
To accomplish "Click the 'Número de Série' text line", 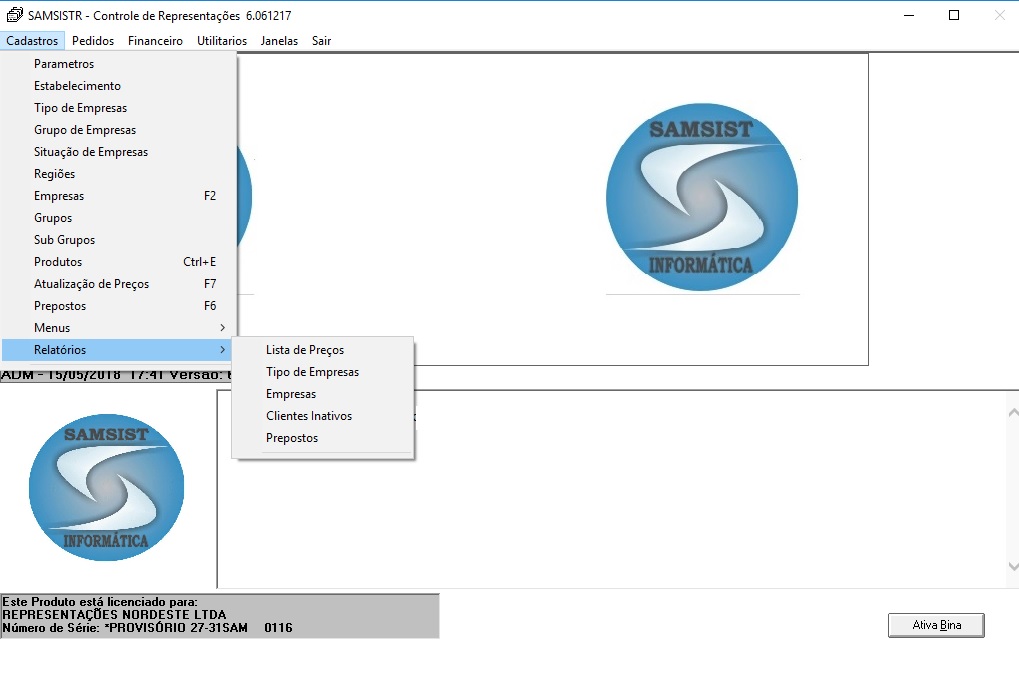I will click(148, 628).
